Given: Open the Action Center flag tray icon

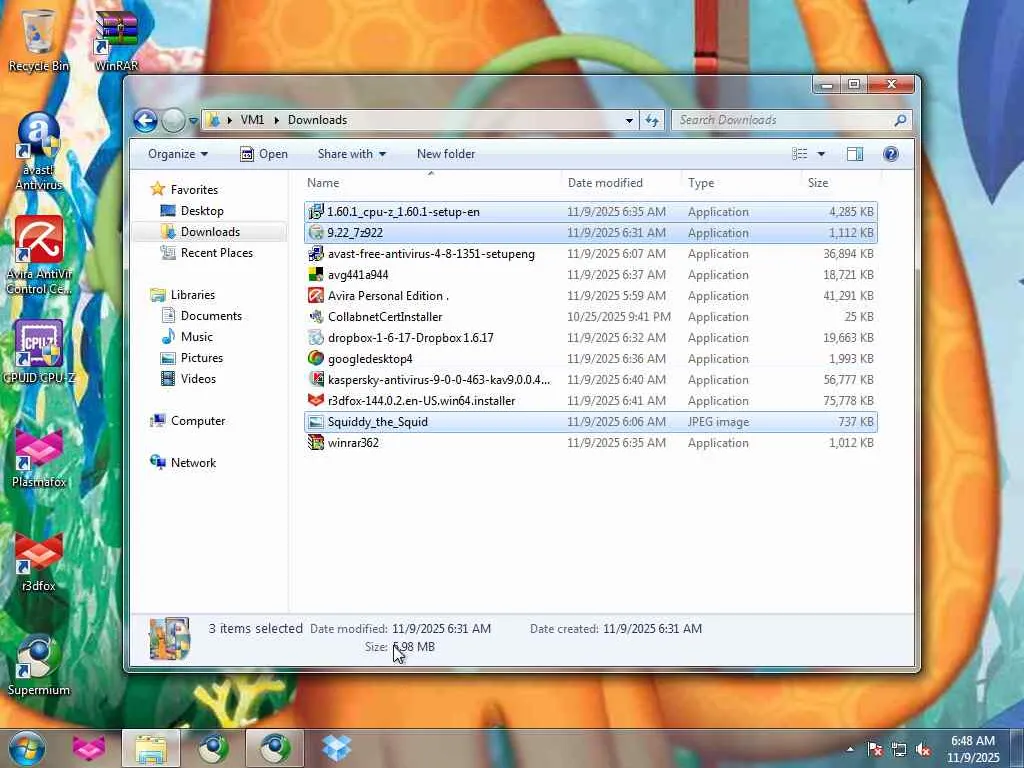Looking at the screenshot, I should click(875, 749).
